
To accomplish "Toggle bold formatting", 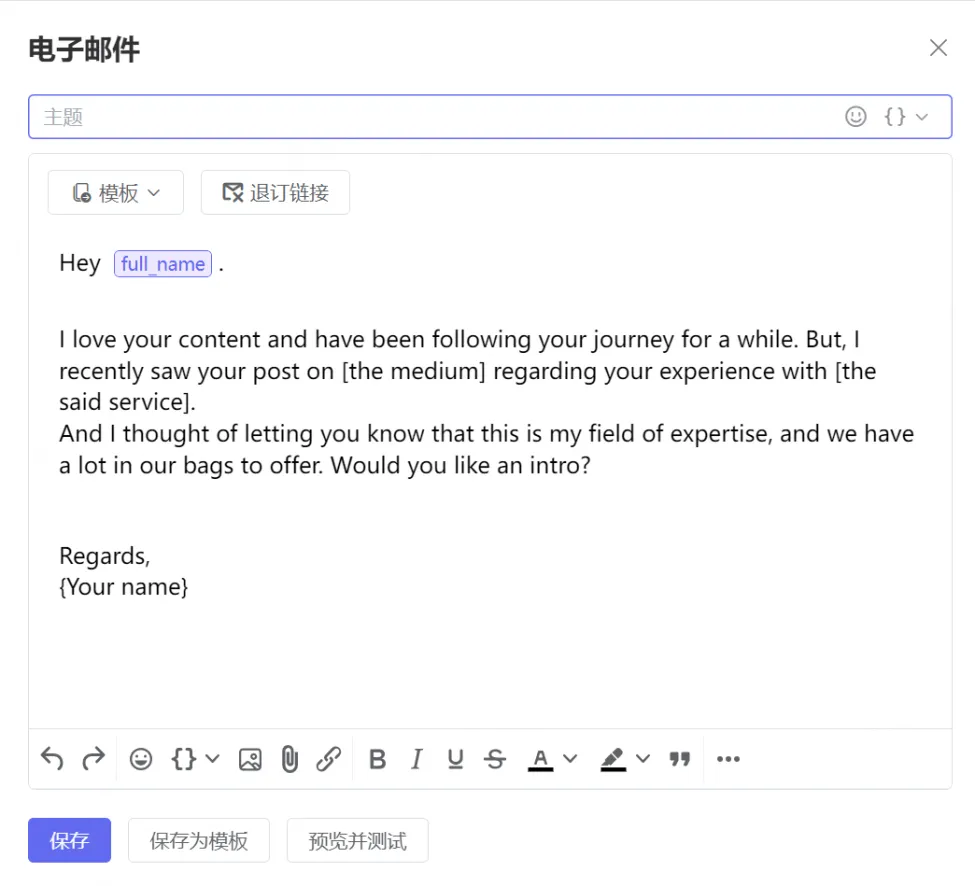I will coord(377,759).
